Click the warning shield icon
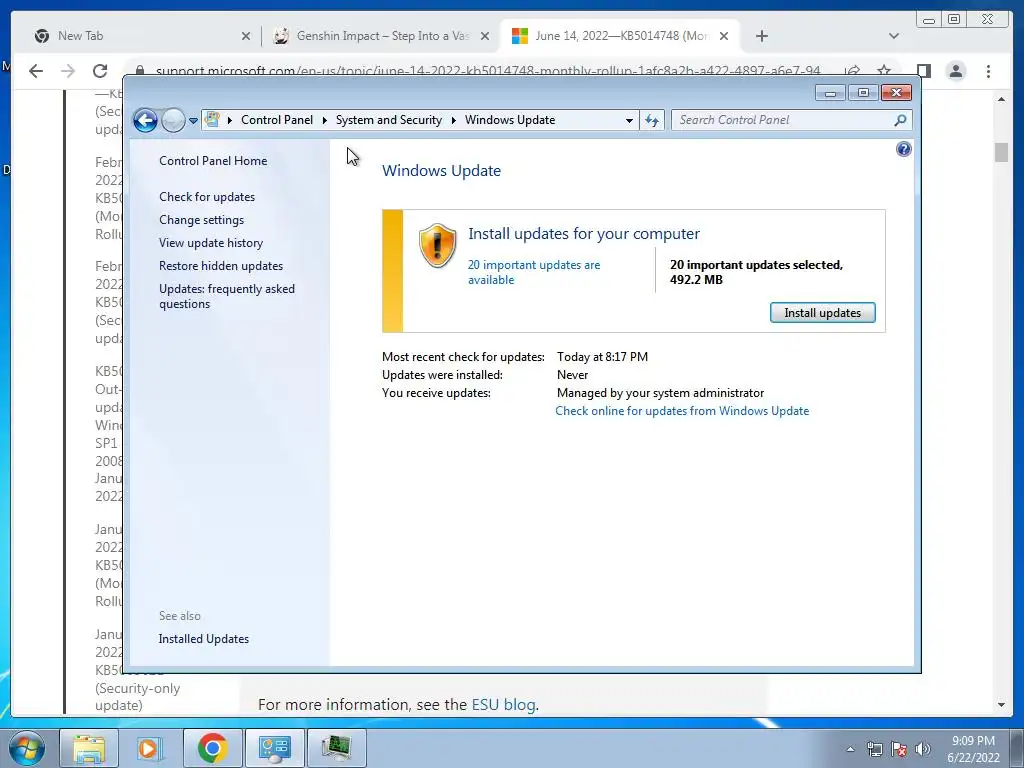 (x=438, y=245)
